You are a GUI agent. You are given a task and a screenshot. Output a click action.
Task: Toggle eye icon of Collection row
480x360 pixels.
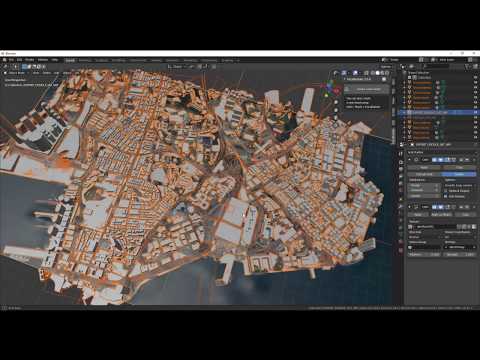pos(476,77)
